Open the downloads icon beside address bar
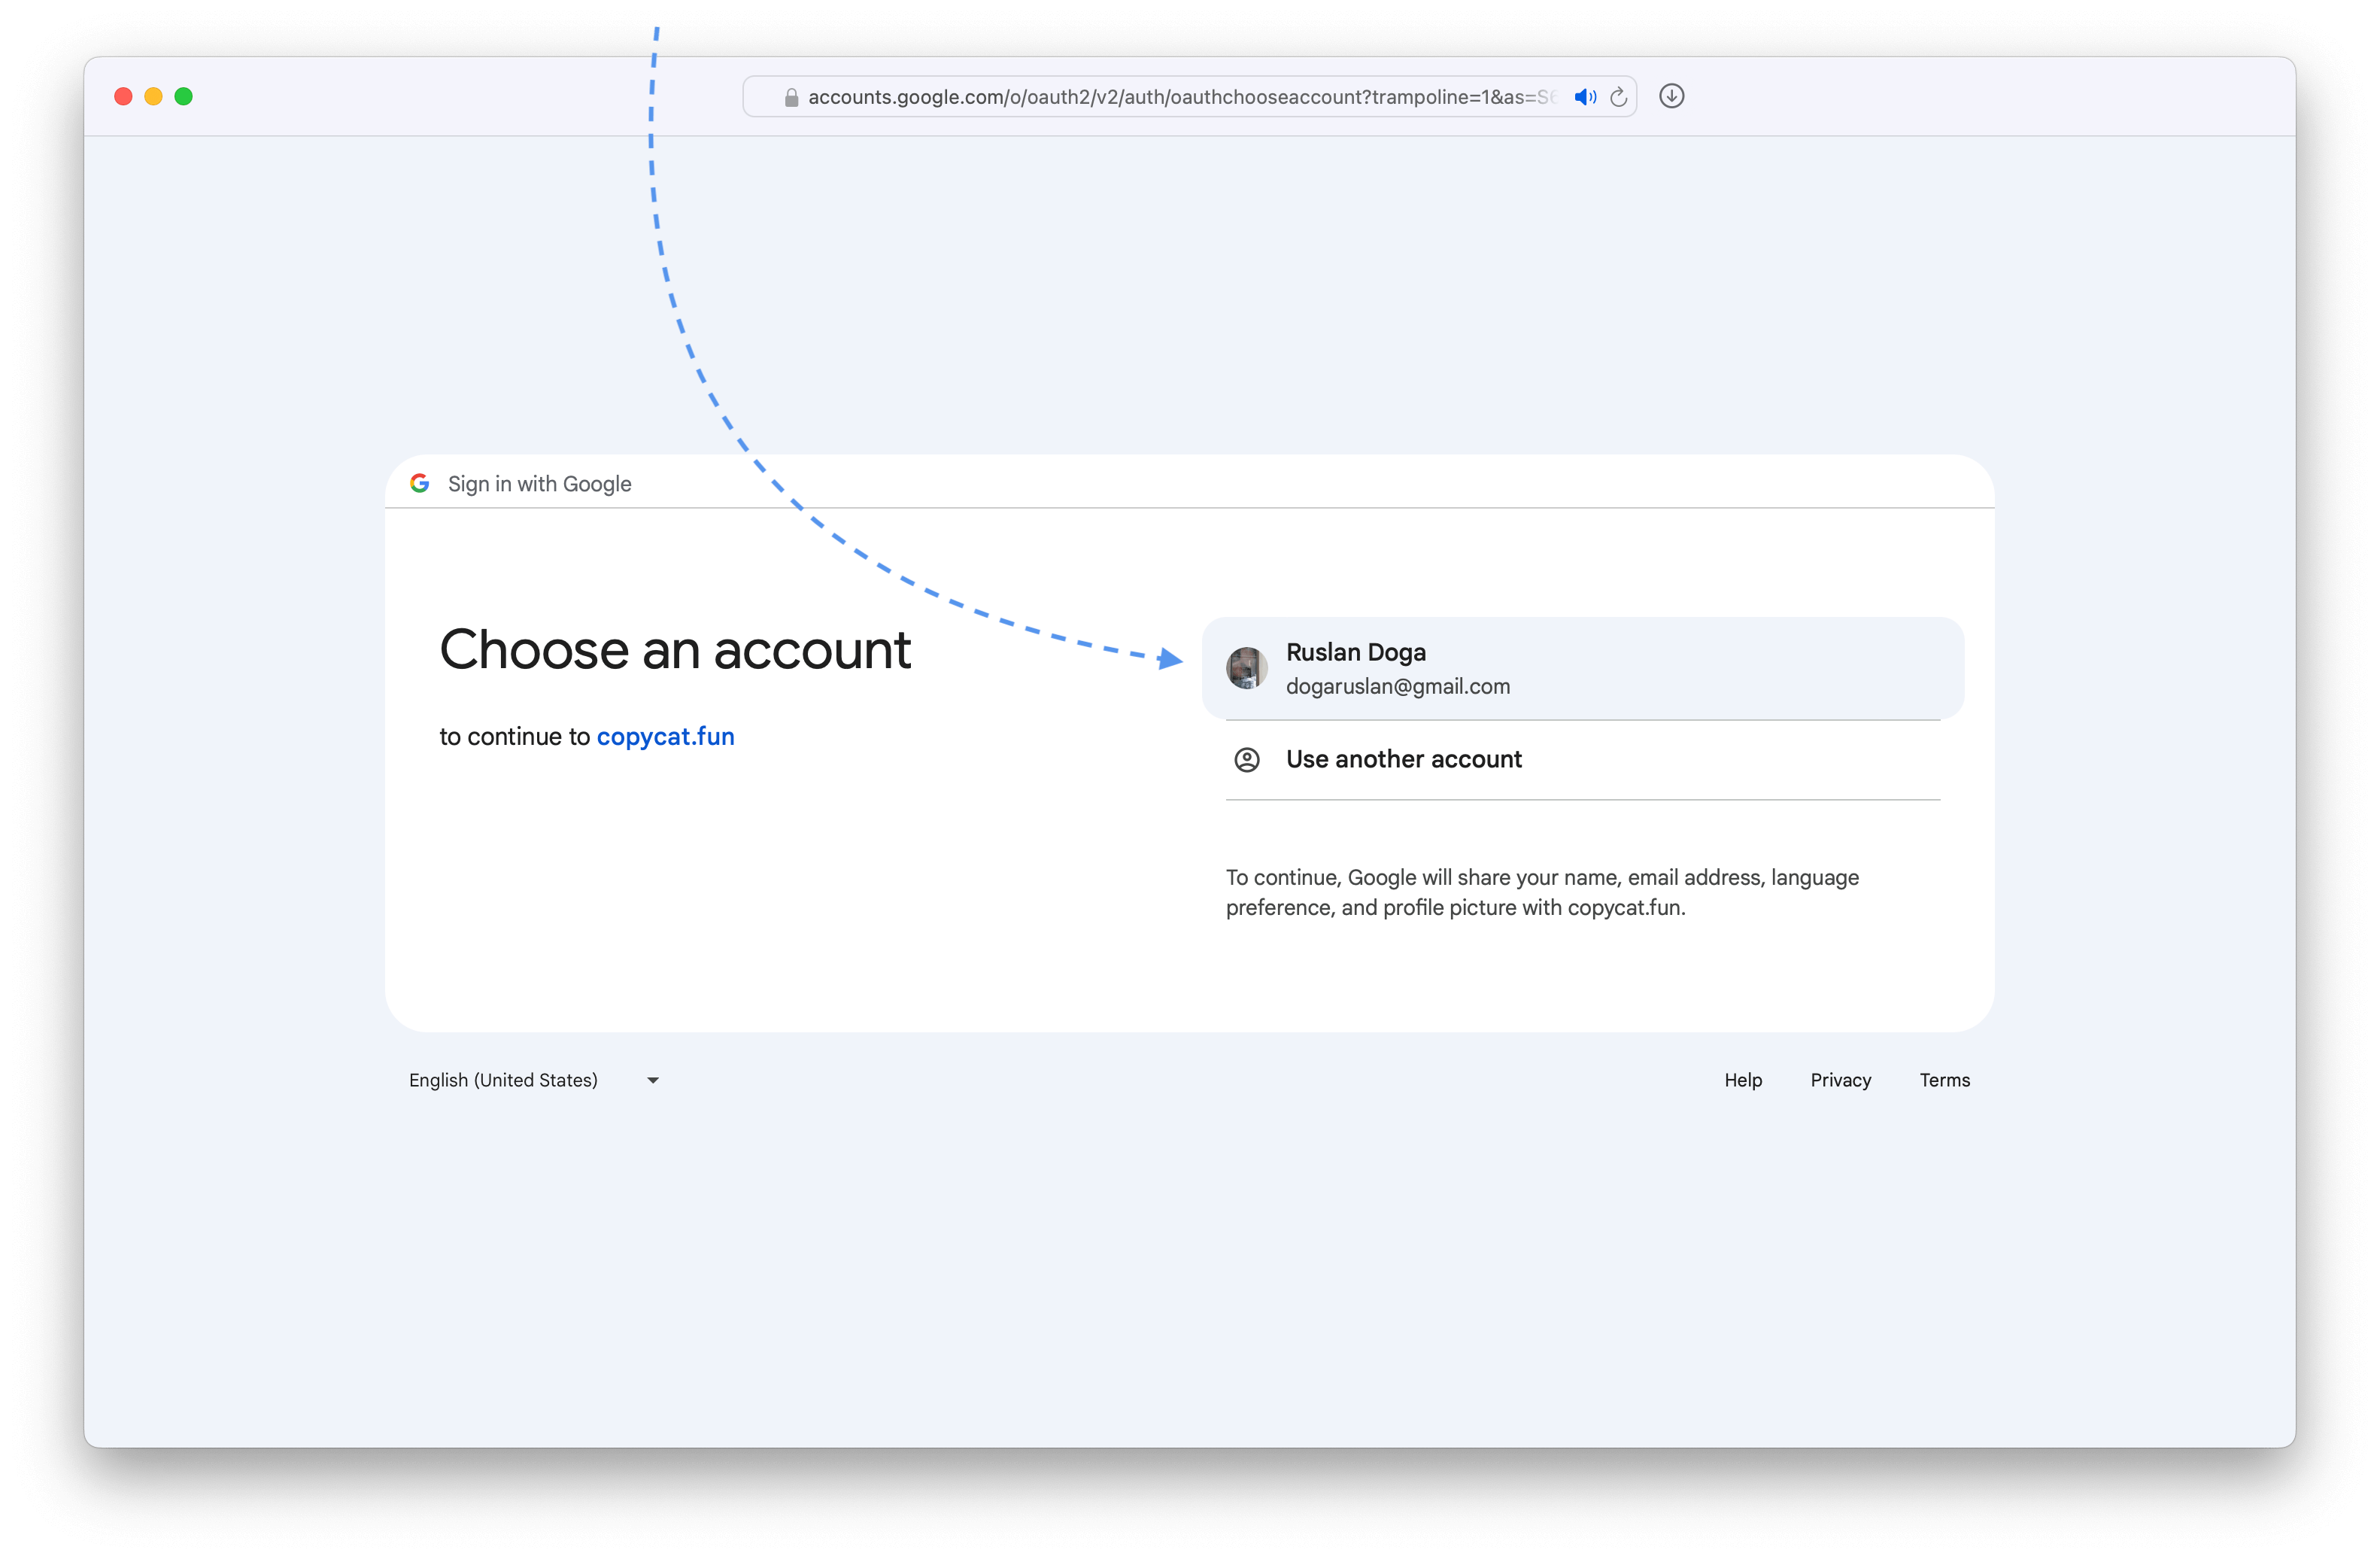 [1671, 96]
